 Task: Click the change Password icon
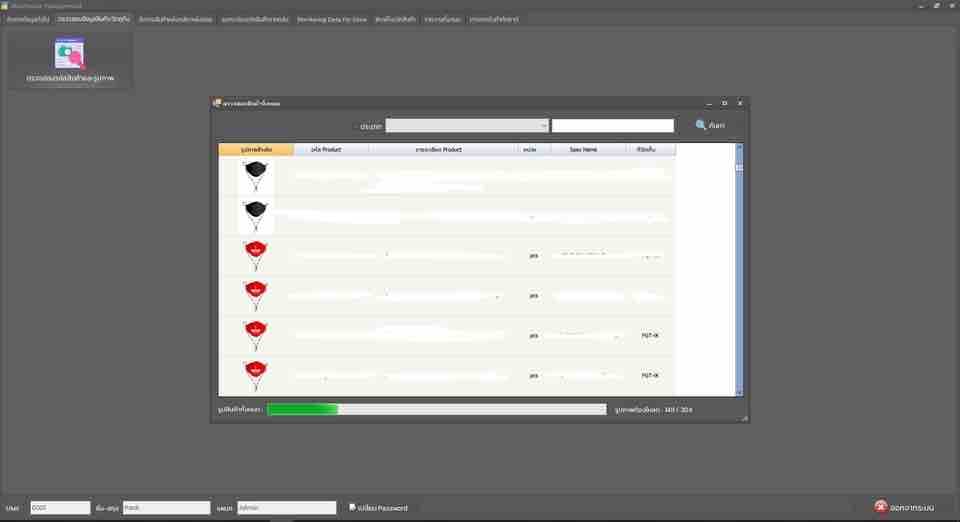[x=352, y=507]
